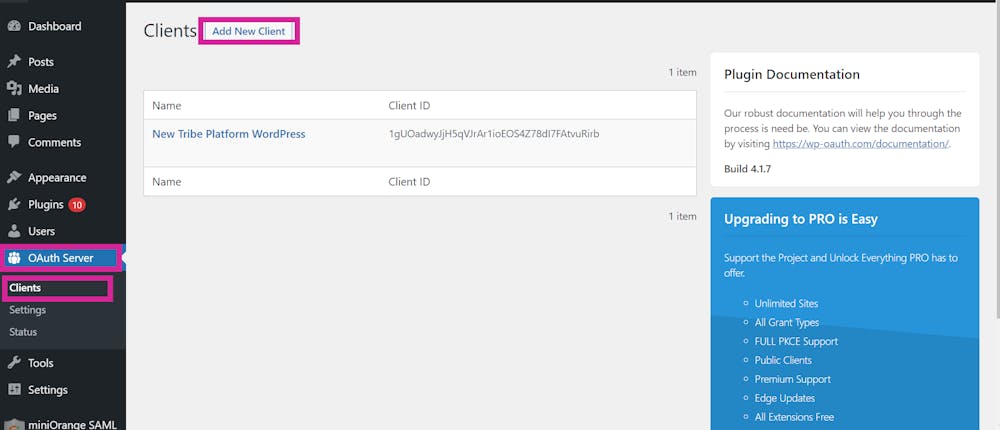Open Settings under OAuth Server

point(27,310)
